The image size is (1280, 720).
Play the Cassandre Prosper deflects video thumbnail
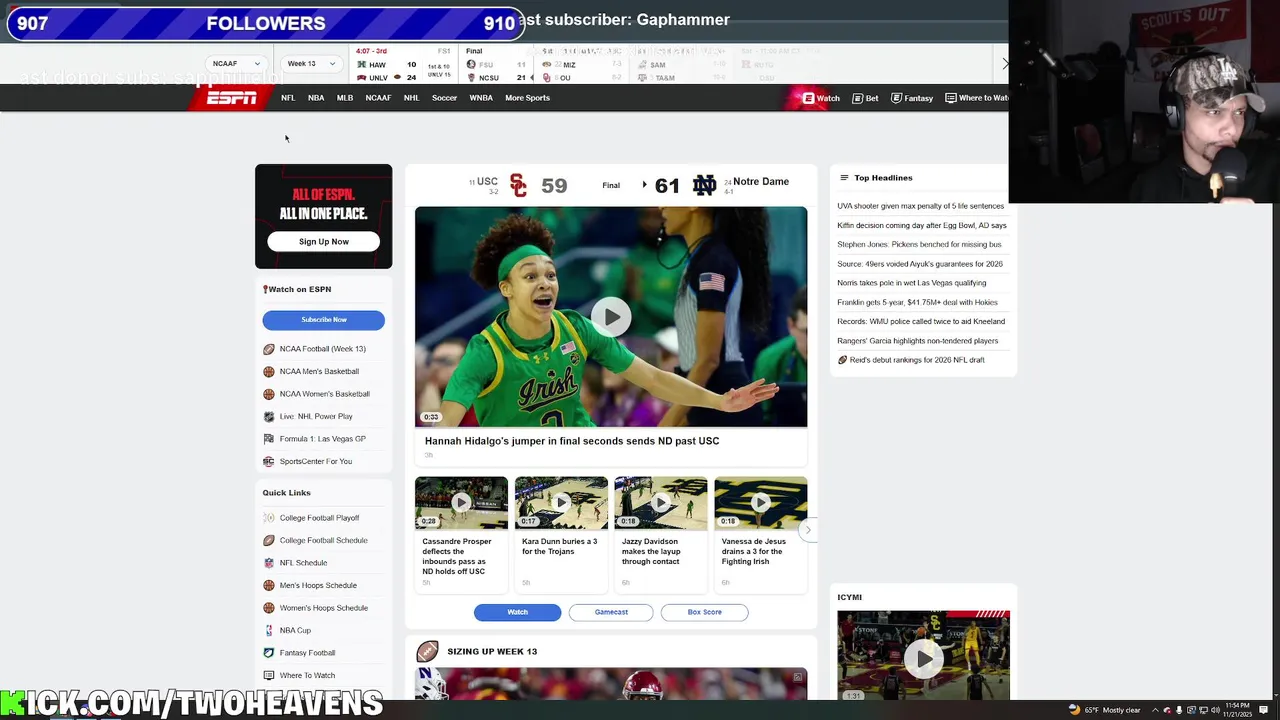461,503
